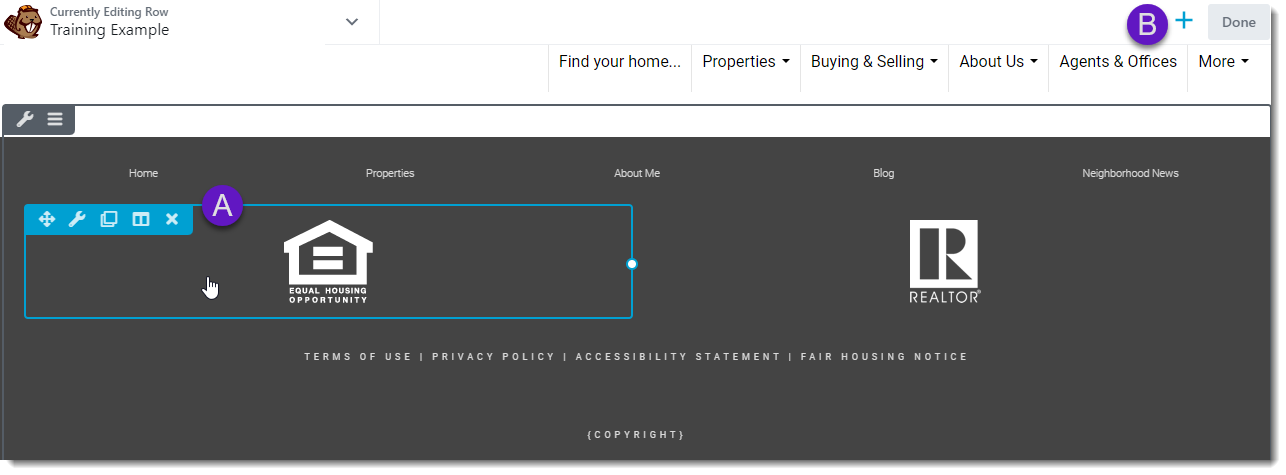This screenshot has width=1286, height=475.
Task: Click the Beaver Builder logo icon
Action: tap(23, 21)
